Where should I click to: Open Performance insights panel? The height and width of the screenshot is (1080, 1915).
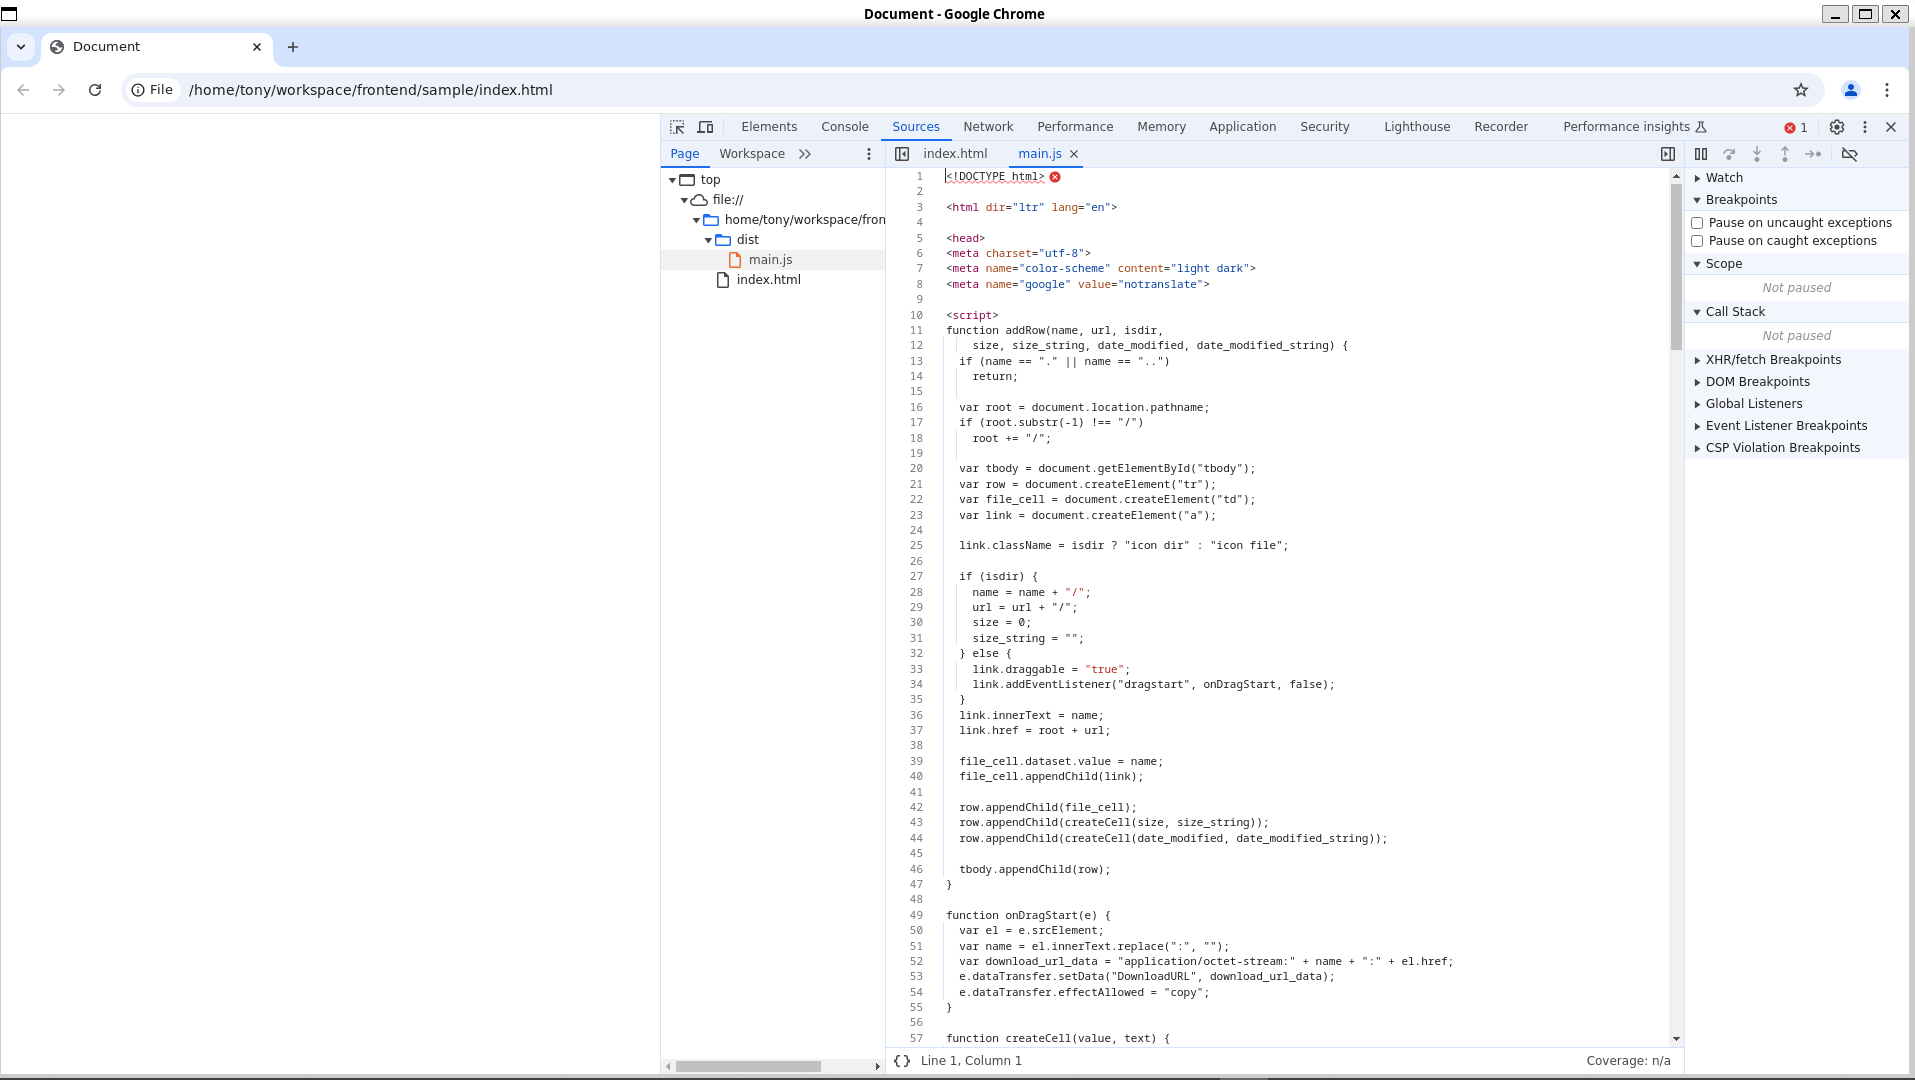point(1635,127)
